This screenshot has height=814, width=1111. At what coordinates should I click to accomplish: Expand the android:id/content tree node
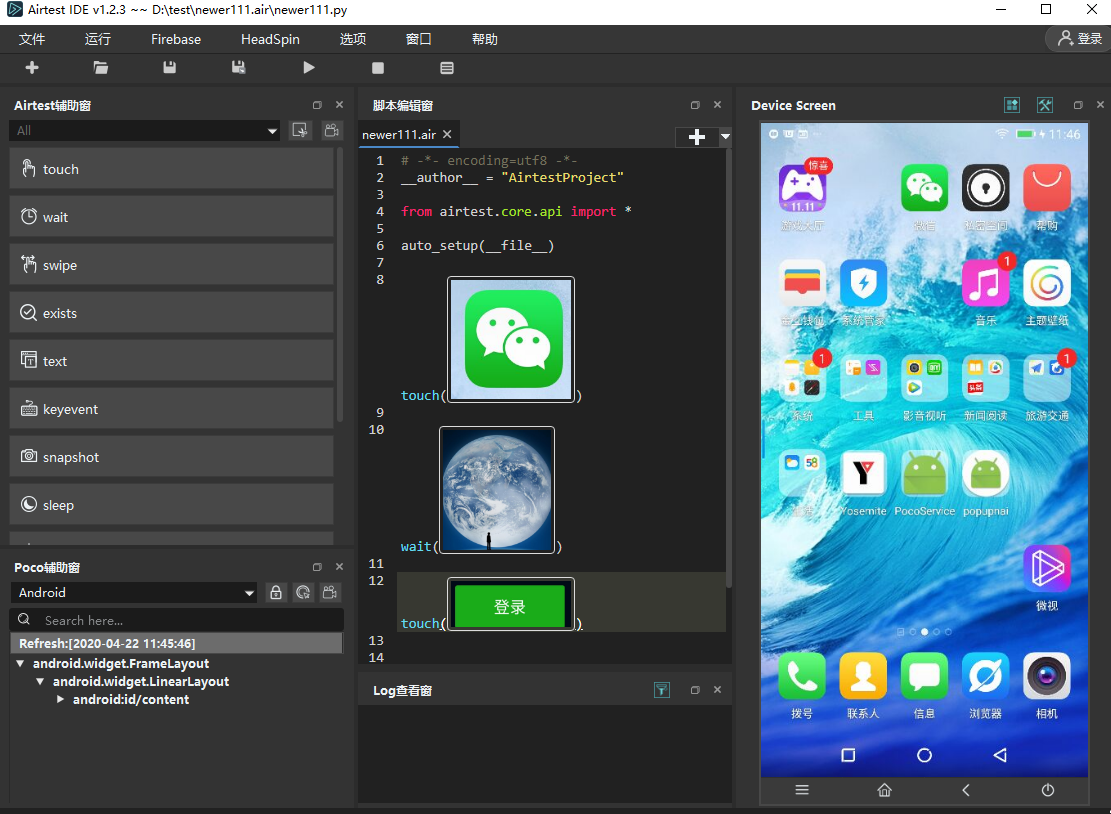(x=61, y=700)
